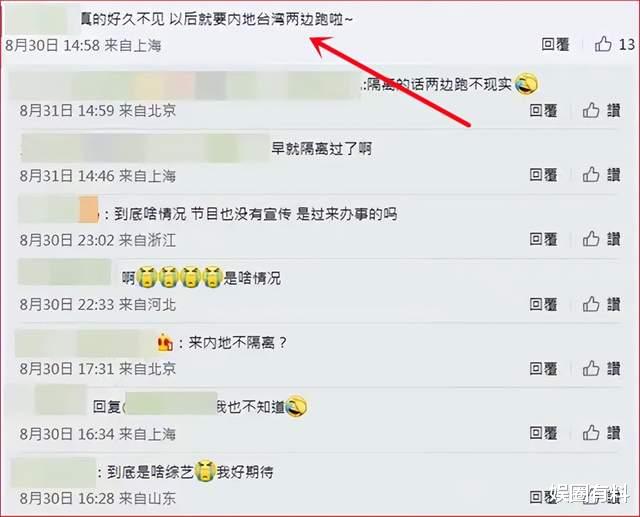Reply to the 来内地不隔离 comment
640x517 pixels.
(543, 368)
